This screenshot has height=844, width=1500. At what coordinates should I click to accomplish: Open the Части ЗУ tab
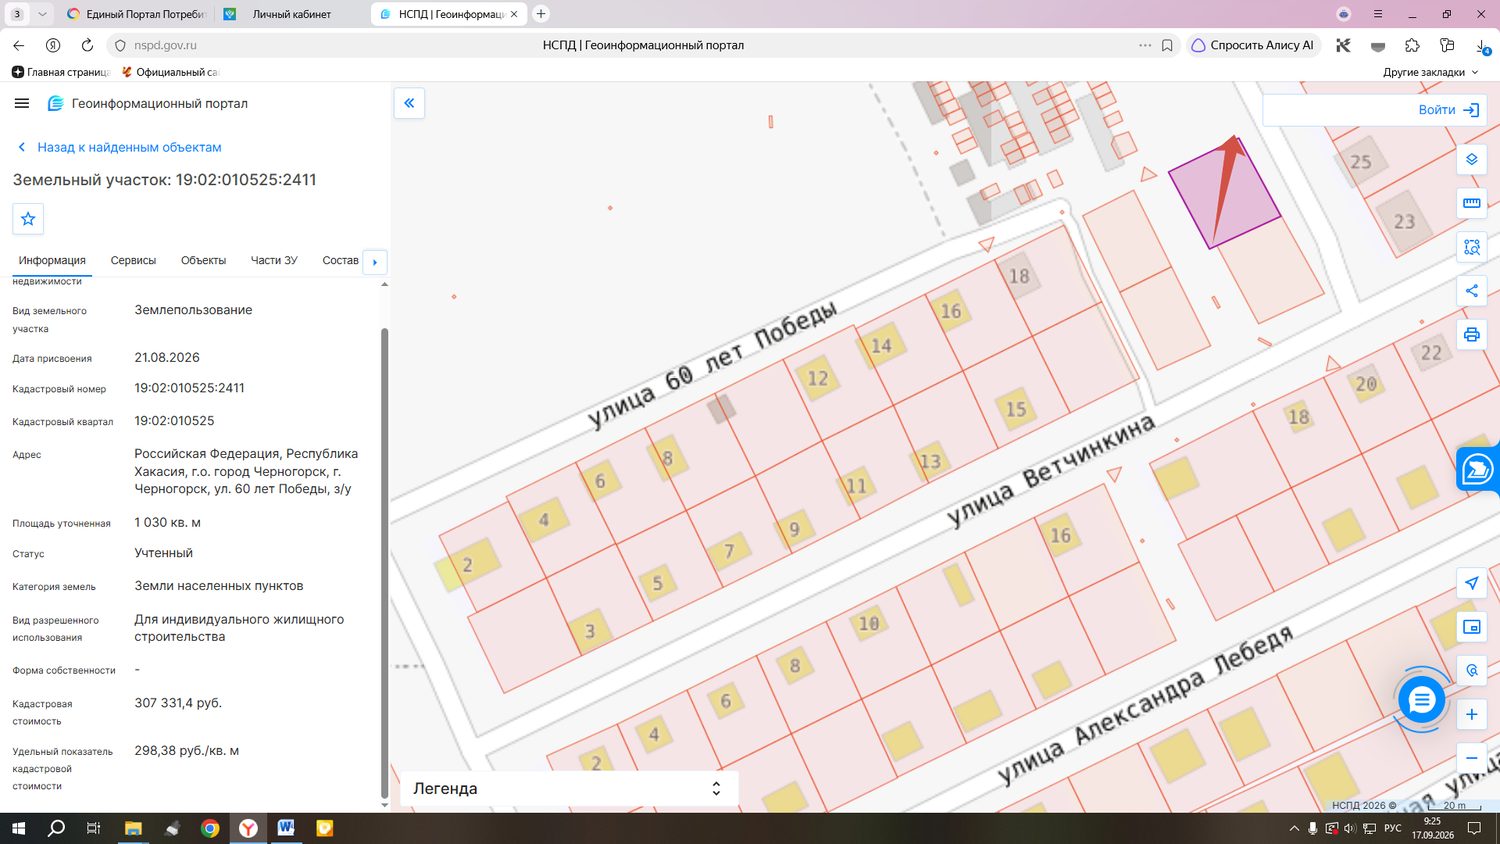pyautogui.click(x=274, y=260)
